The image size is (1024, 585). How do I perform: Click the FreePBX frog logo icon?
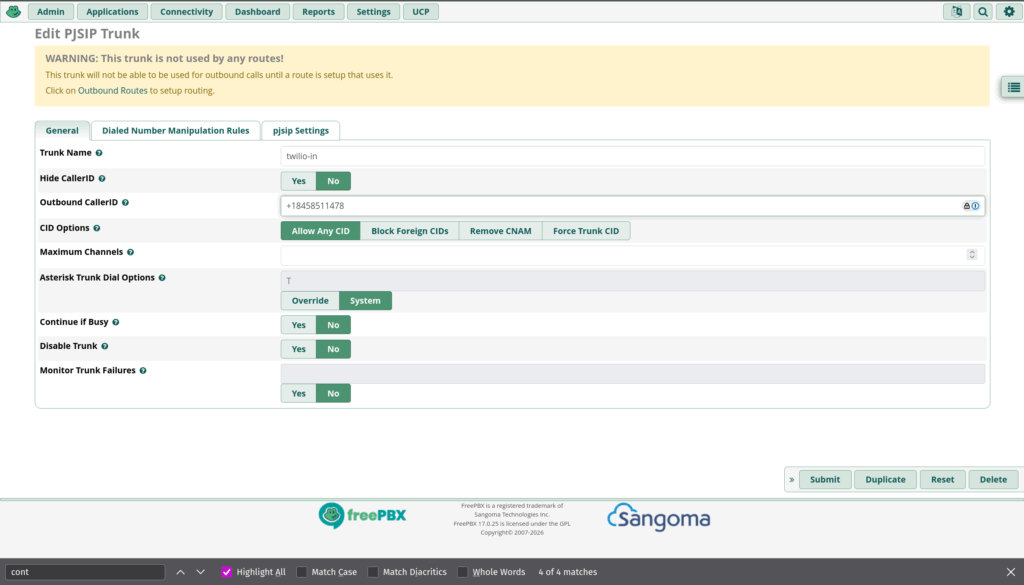click(x=13, y=12)
